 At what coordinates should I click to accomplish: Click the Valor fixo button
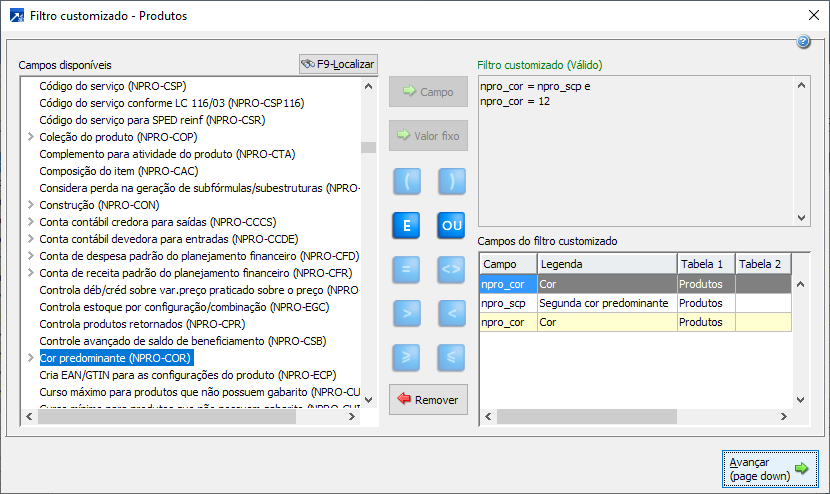coord(428,136)
